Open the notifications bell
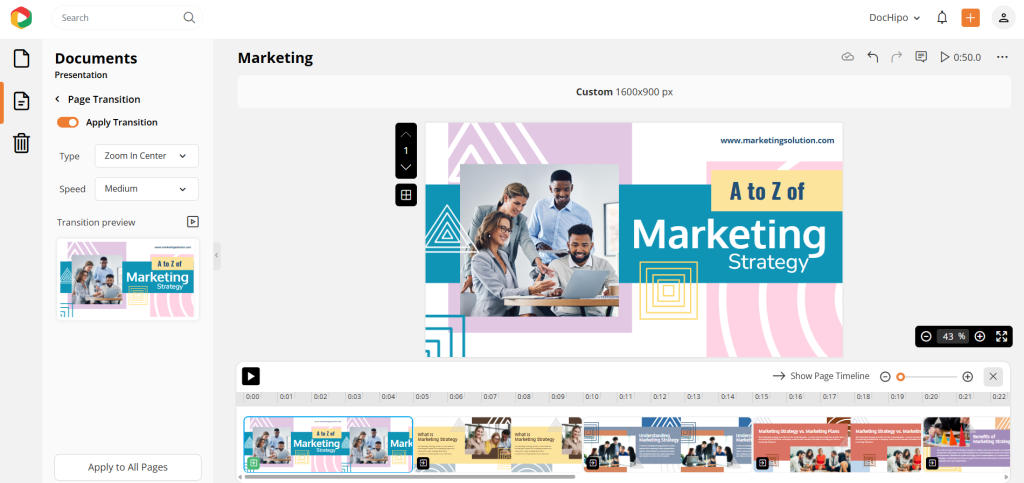Image resolution: width=1024 pixels, height=483 pixels. [942, 18]
